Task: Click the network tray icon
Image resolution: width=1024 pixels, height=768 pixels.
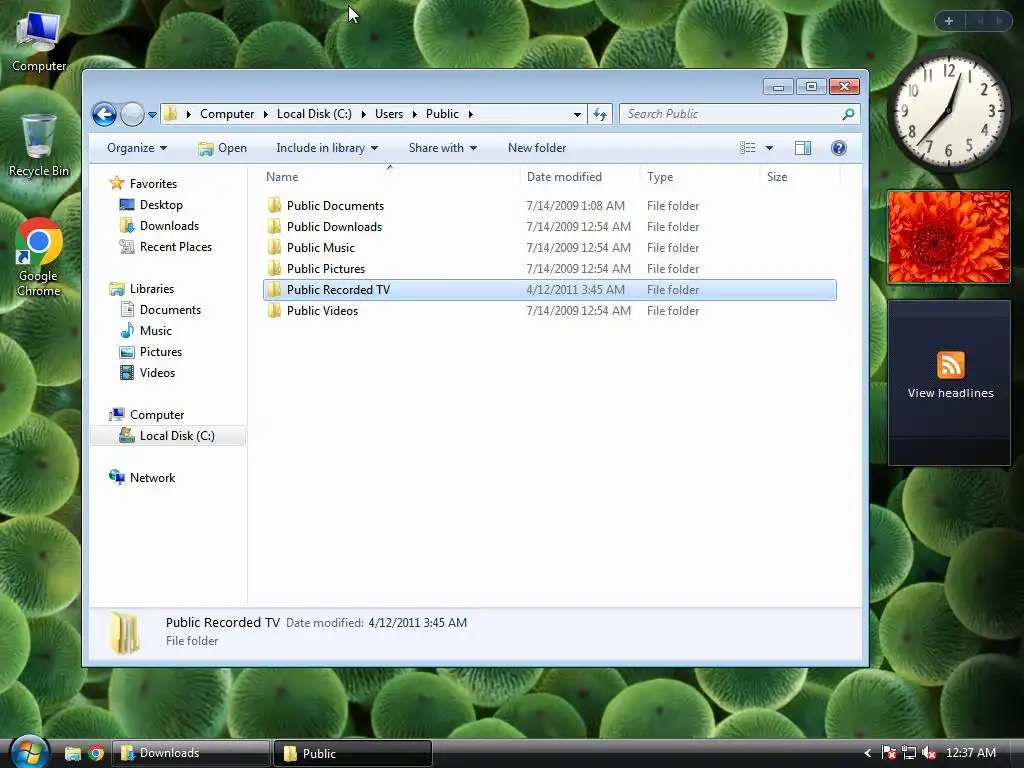Action: click(908, 754)
